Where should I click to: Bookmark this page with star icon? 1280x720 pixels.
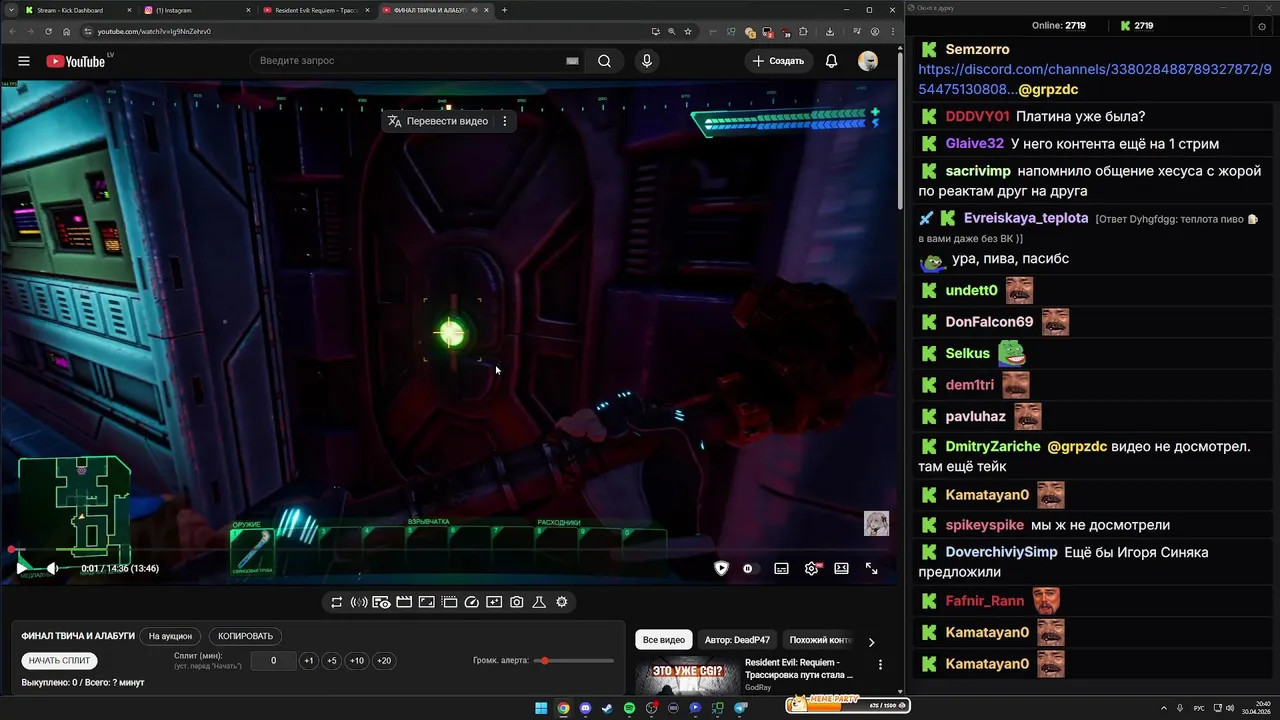(x=688, y=31)
